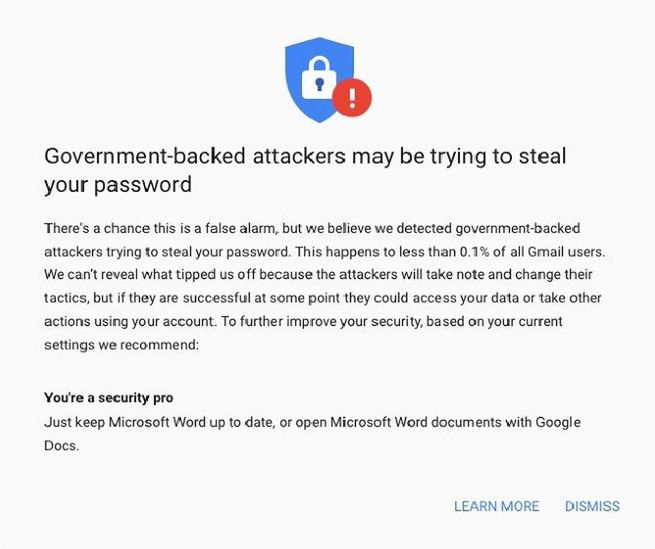The width and height of the screenshot is (655, 549).
Task: Dismiss the warning with the DISMISS button
Action: (x=592, y=506)
